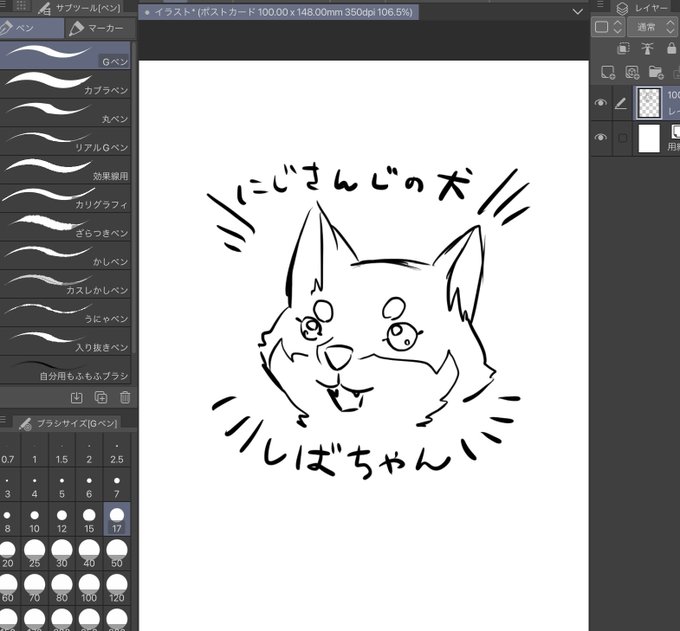Create a new layer folder
The image size is (680, 631).
pos(656,72)
